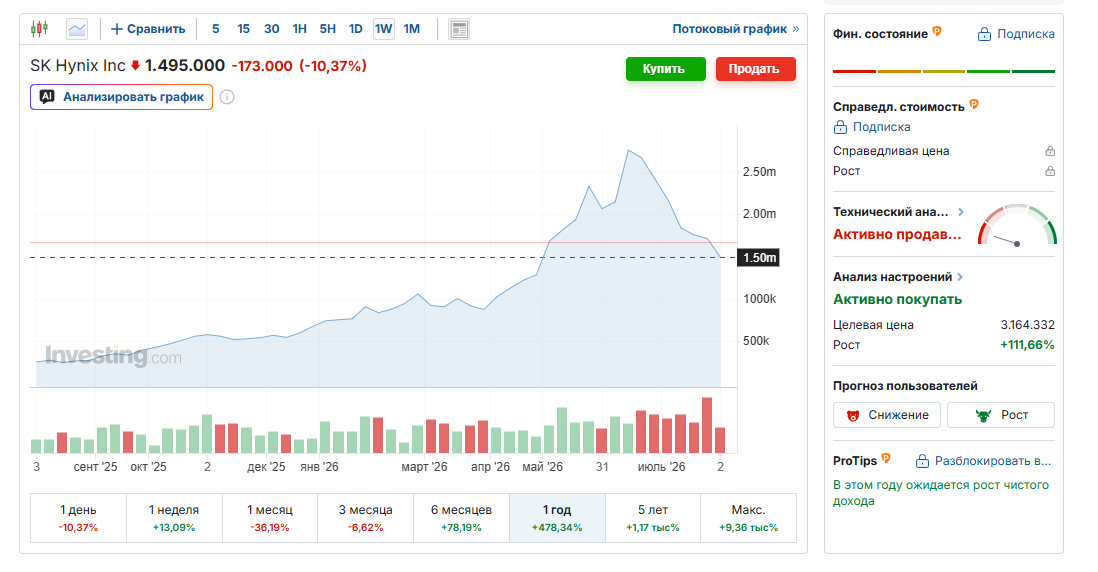
Task: Open Разблокировать link in ProTips
Action: click(x=992, y=461)
